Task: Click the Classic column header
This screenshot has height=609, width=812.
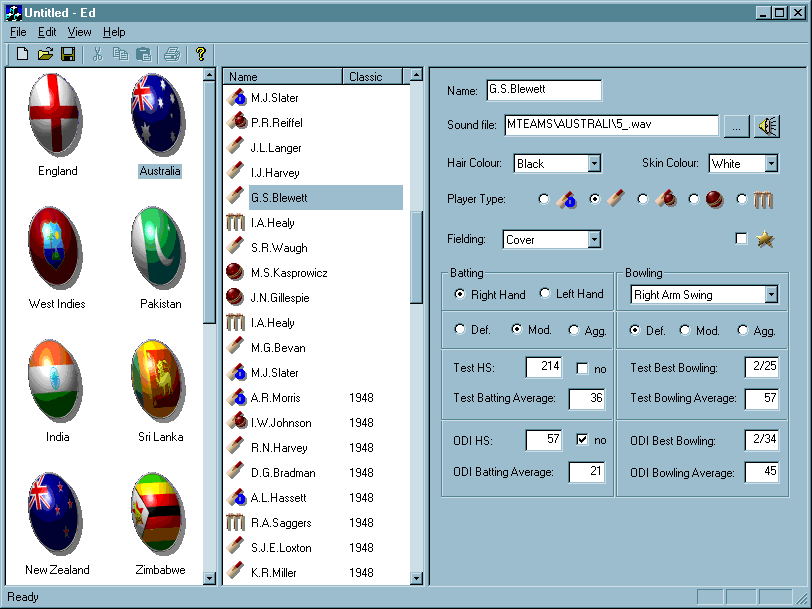Action: click(x=372, y=77)
